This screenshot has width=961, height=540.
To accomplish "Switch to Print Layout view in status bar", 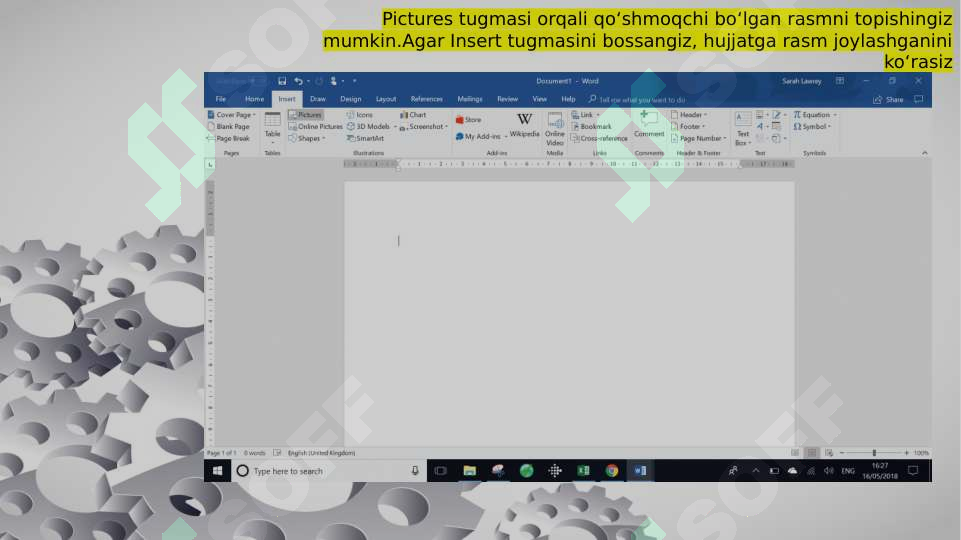I will click(x=811, y=453).
